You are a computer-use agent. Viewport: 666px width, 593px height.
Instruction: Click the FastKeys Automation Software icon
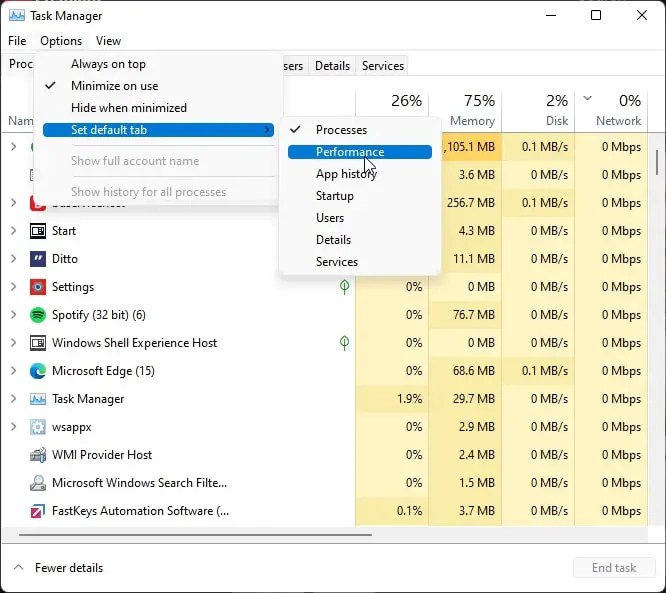(x=38, y=511)
